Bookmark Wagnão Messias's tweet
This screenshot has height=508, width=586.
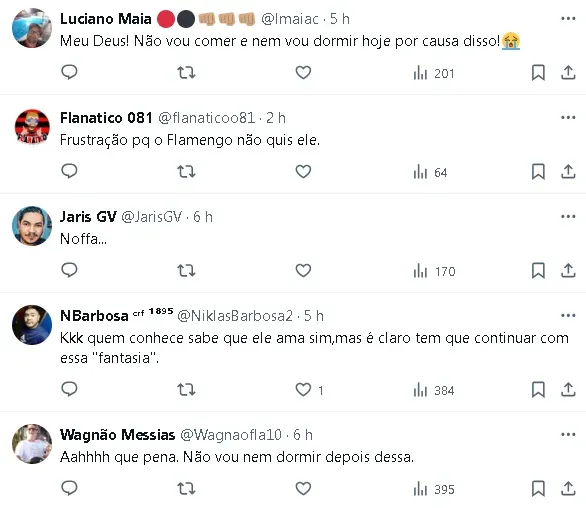[538, 488]
